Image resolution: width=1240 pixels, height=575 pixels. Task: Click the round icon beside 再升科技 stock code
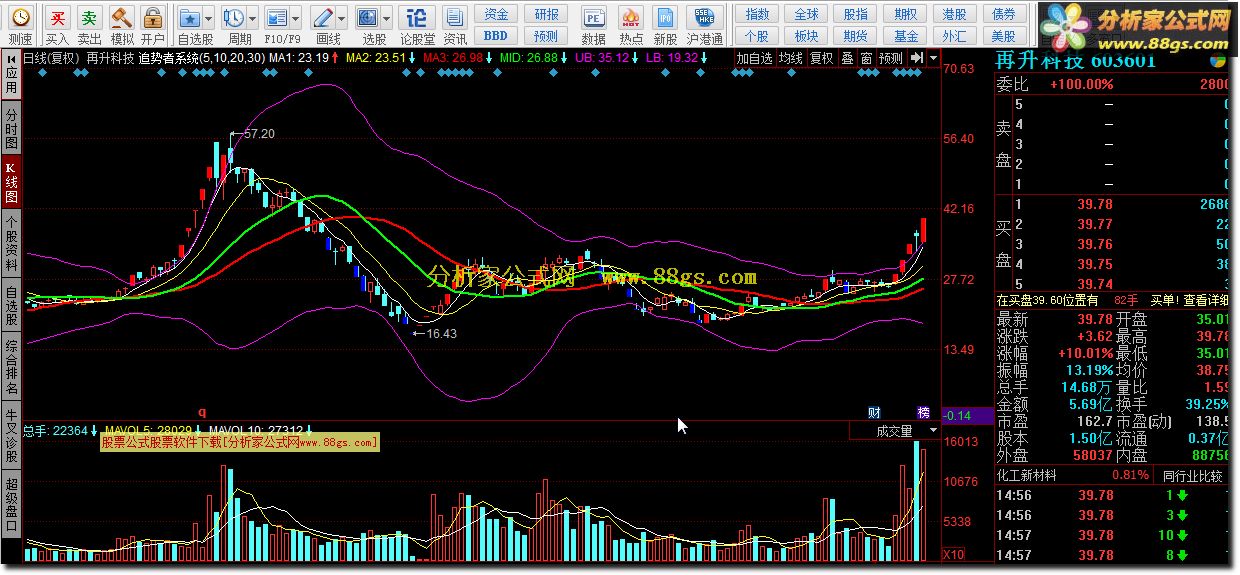click(1217, 60)
